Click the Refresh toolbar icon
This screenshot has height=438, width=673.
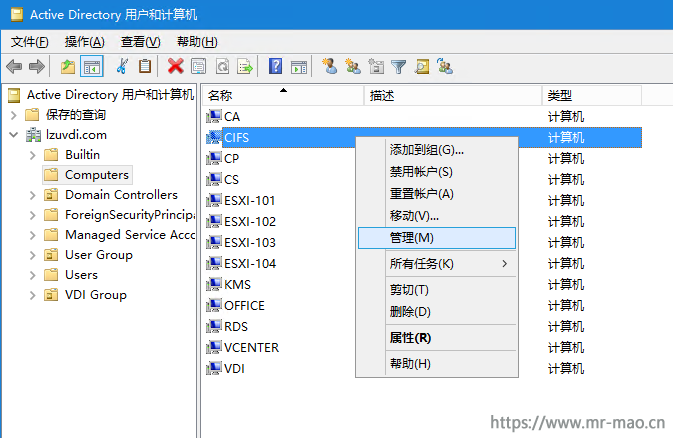click(x=222, y=67)
